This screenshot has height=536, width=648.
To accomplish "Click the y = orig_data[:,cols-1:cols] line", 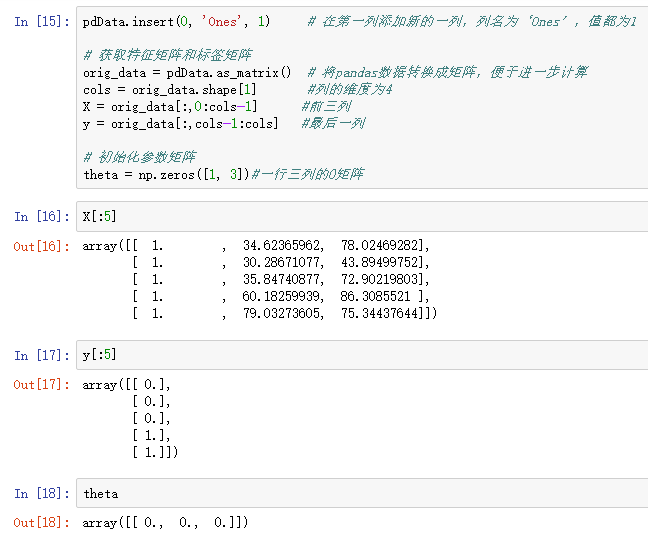I will 181,123.
